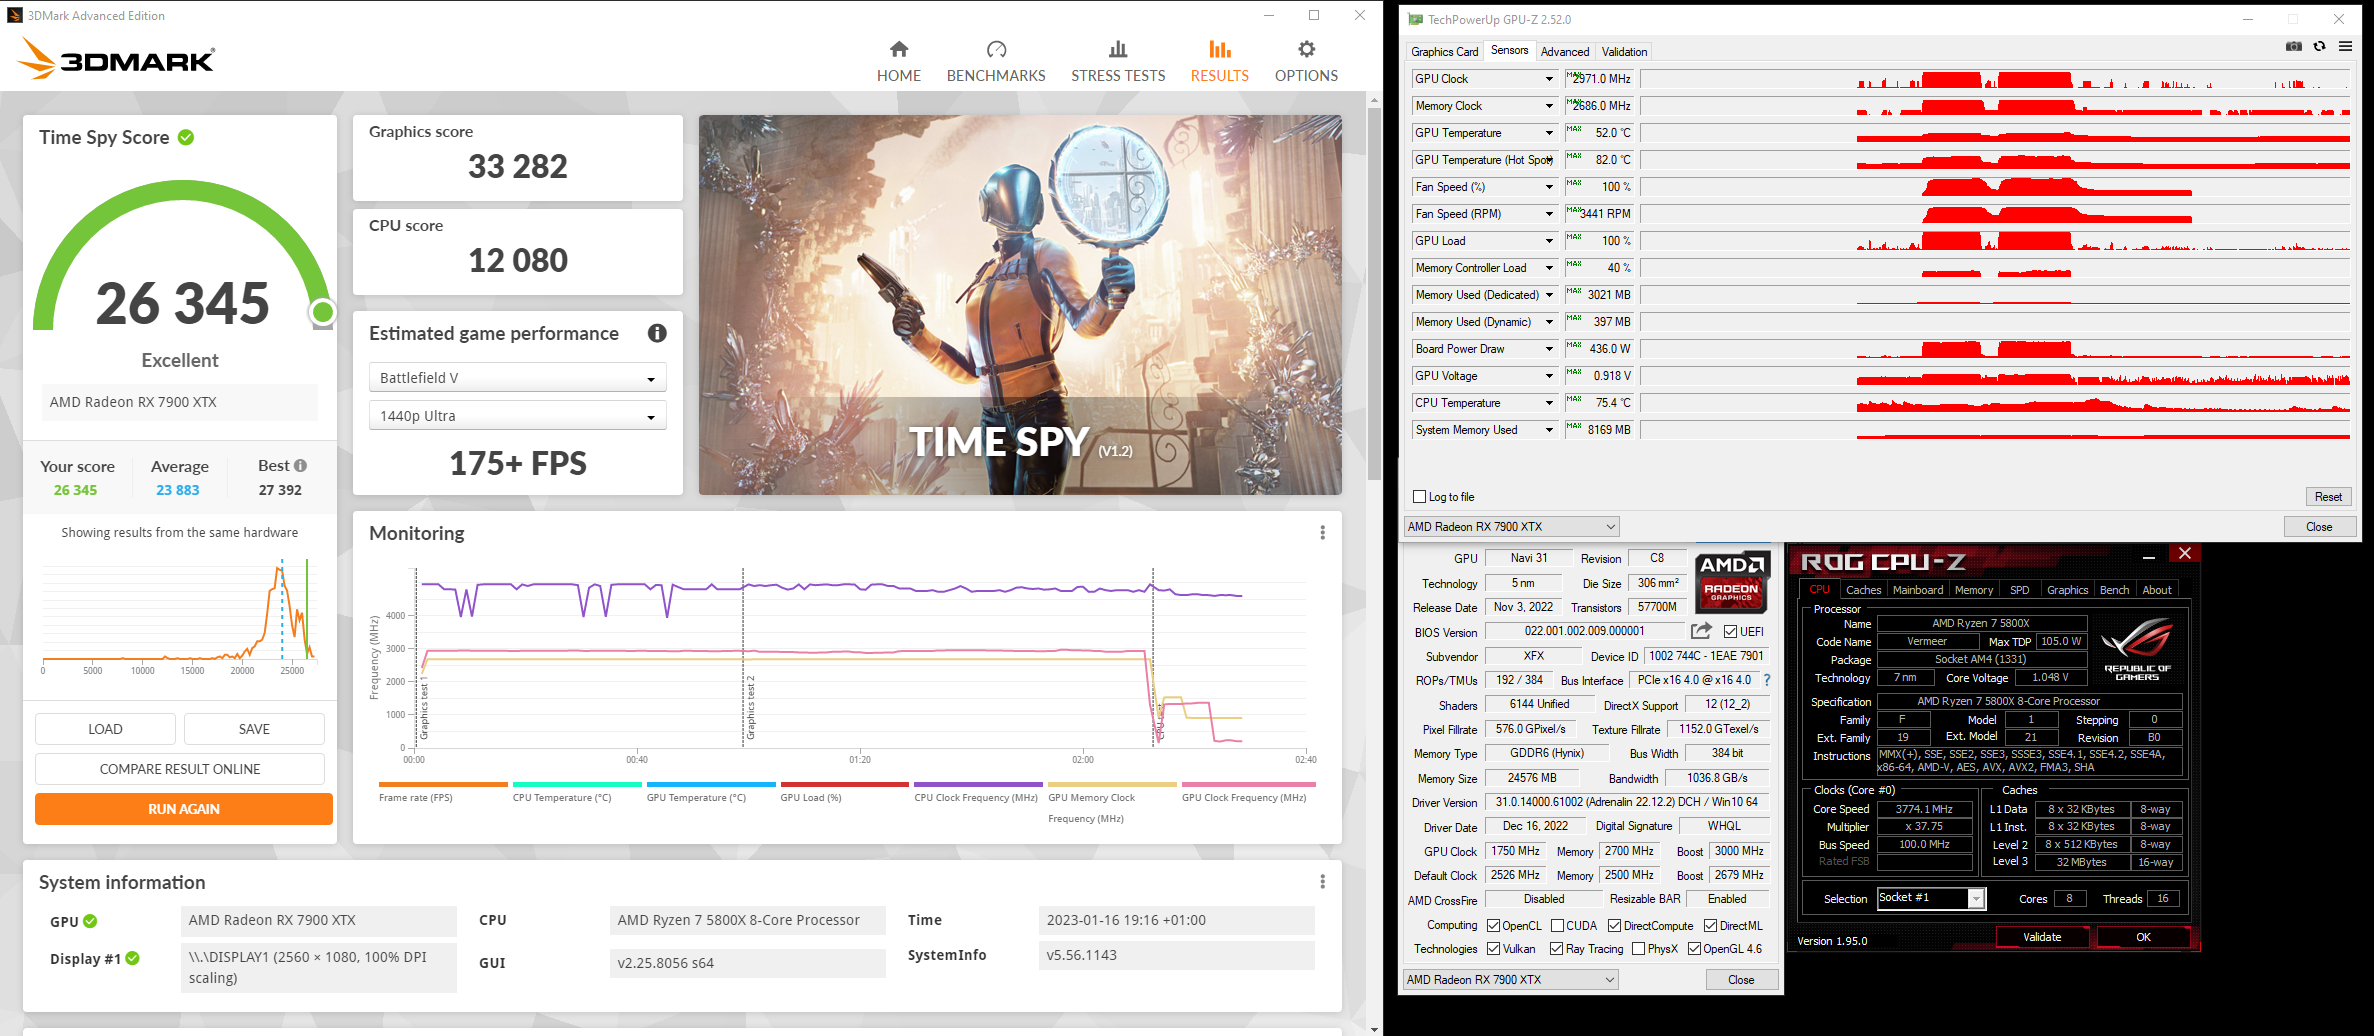Open OPTIONS in 3DMark navigation

point(1306,61)
